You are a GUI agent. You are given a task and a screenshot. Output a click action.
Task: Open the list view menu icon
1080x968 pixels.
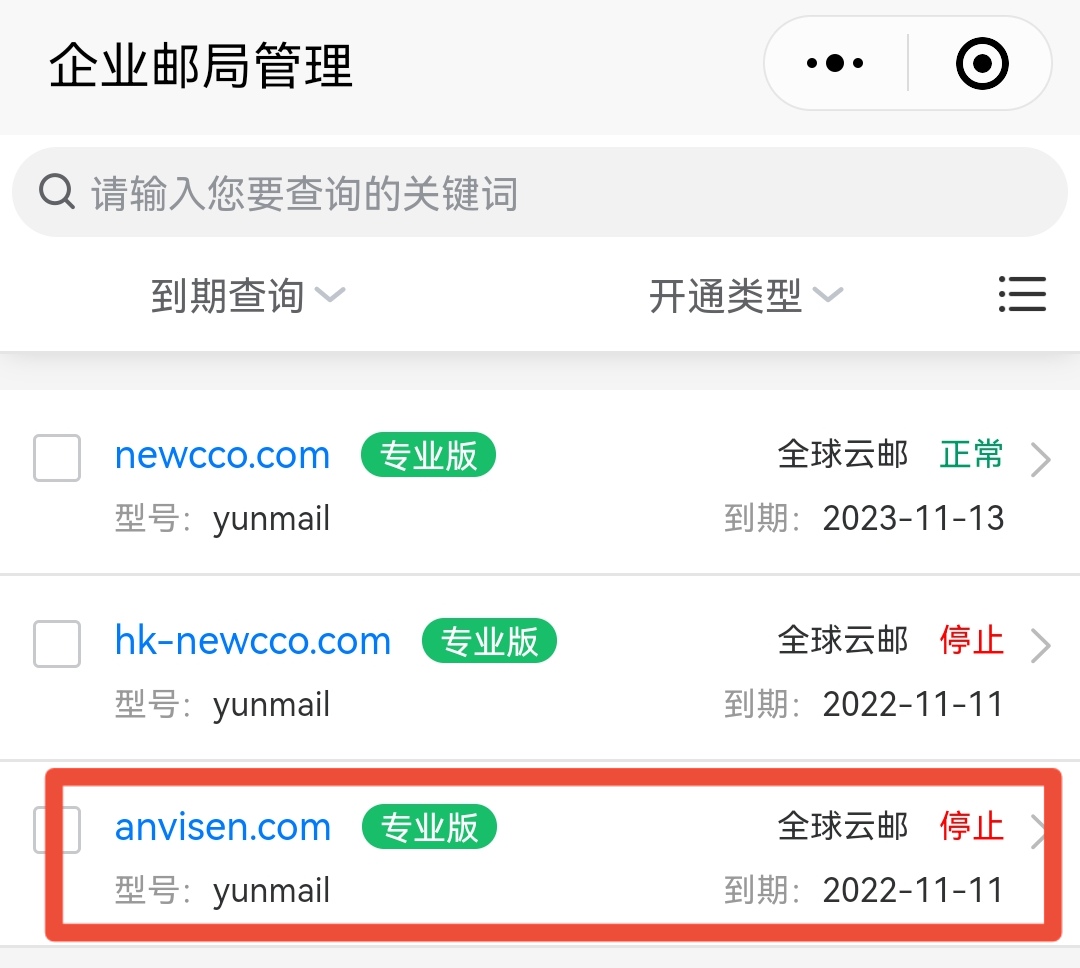click(x=1022, y=294)
